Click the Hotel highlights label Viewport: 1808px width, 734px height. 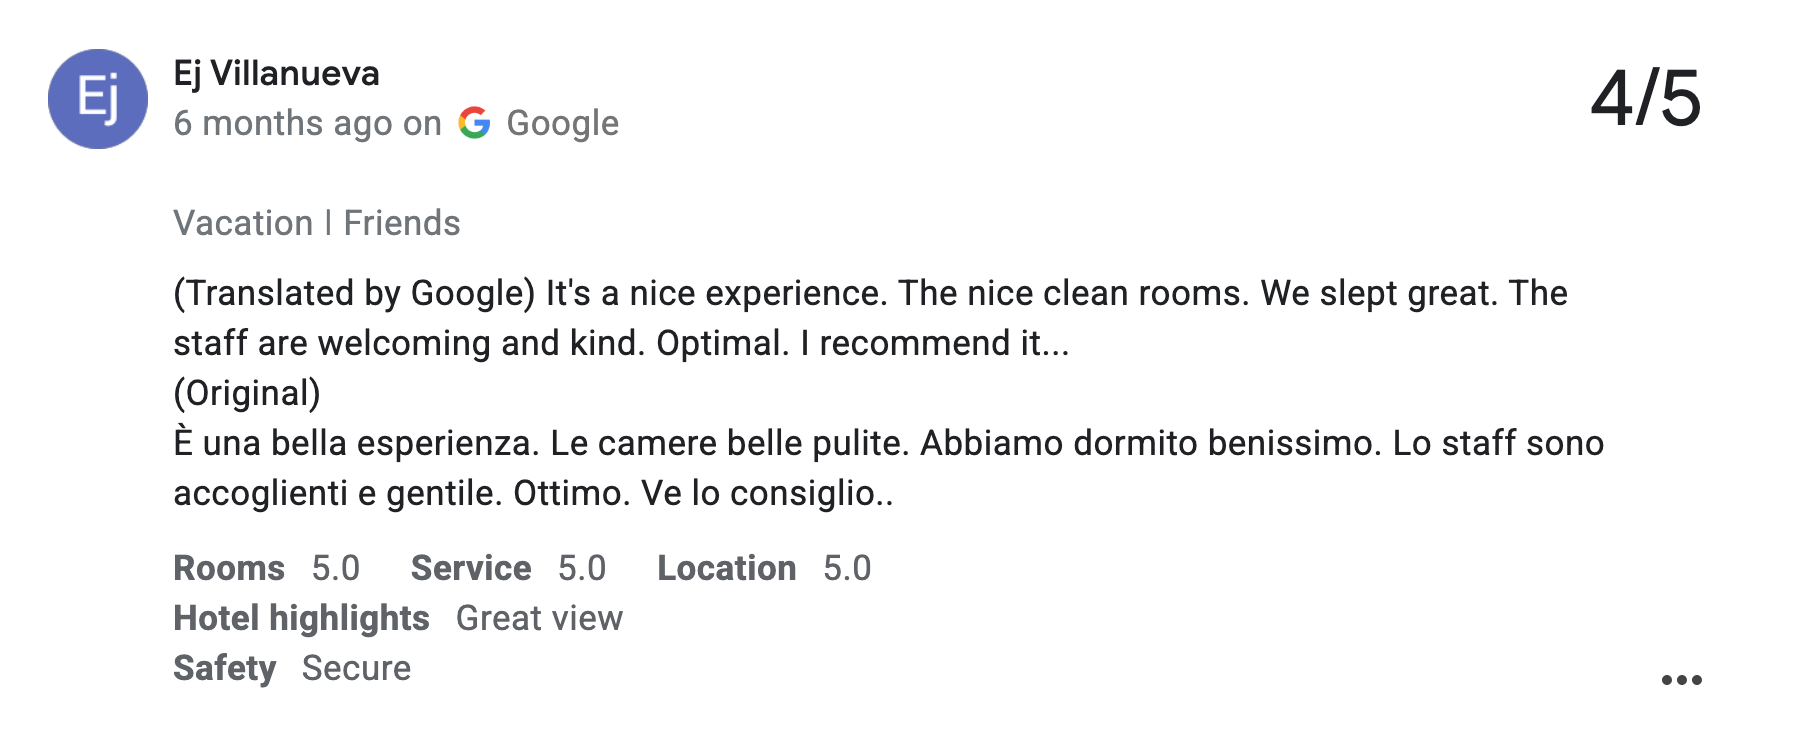click(301, 618)
